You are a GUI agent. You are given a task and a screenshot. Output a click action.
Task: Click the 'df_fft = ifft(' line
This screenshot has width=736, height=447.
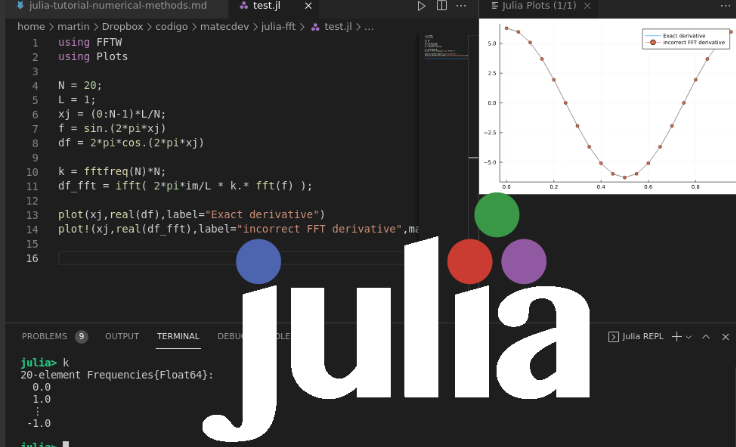click(185, 186)
